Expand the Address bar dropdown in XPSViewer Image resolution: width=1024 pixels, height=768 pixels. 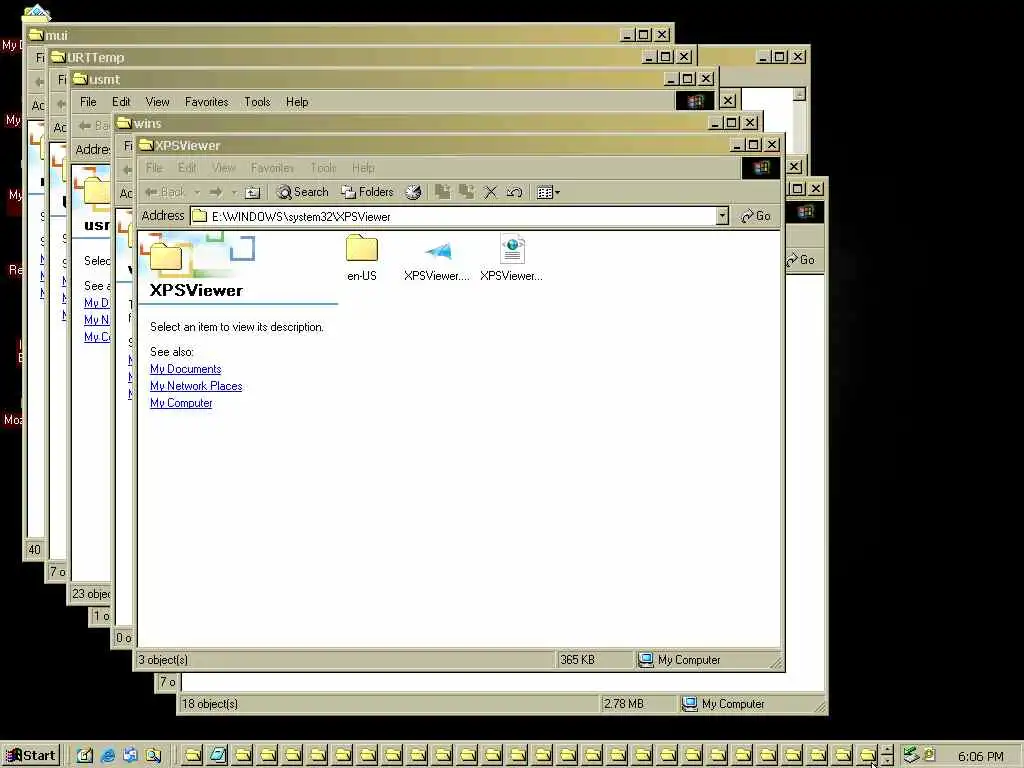(x=722, y=216)
